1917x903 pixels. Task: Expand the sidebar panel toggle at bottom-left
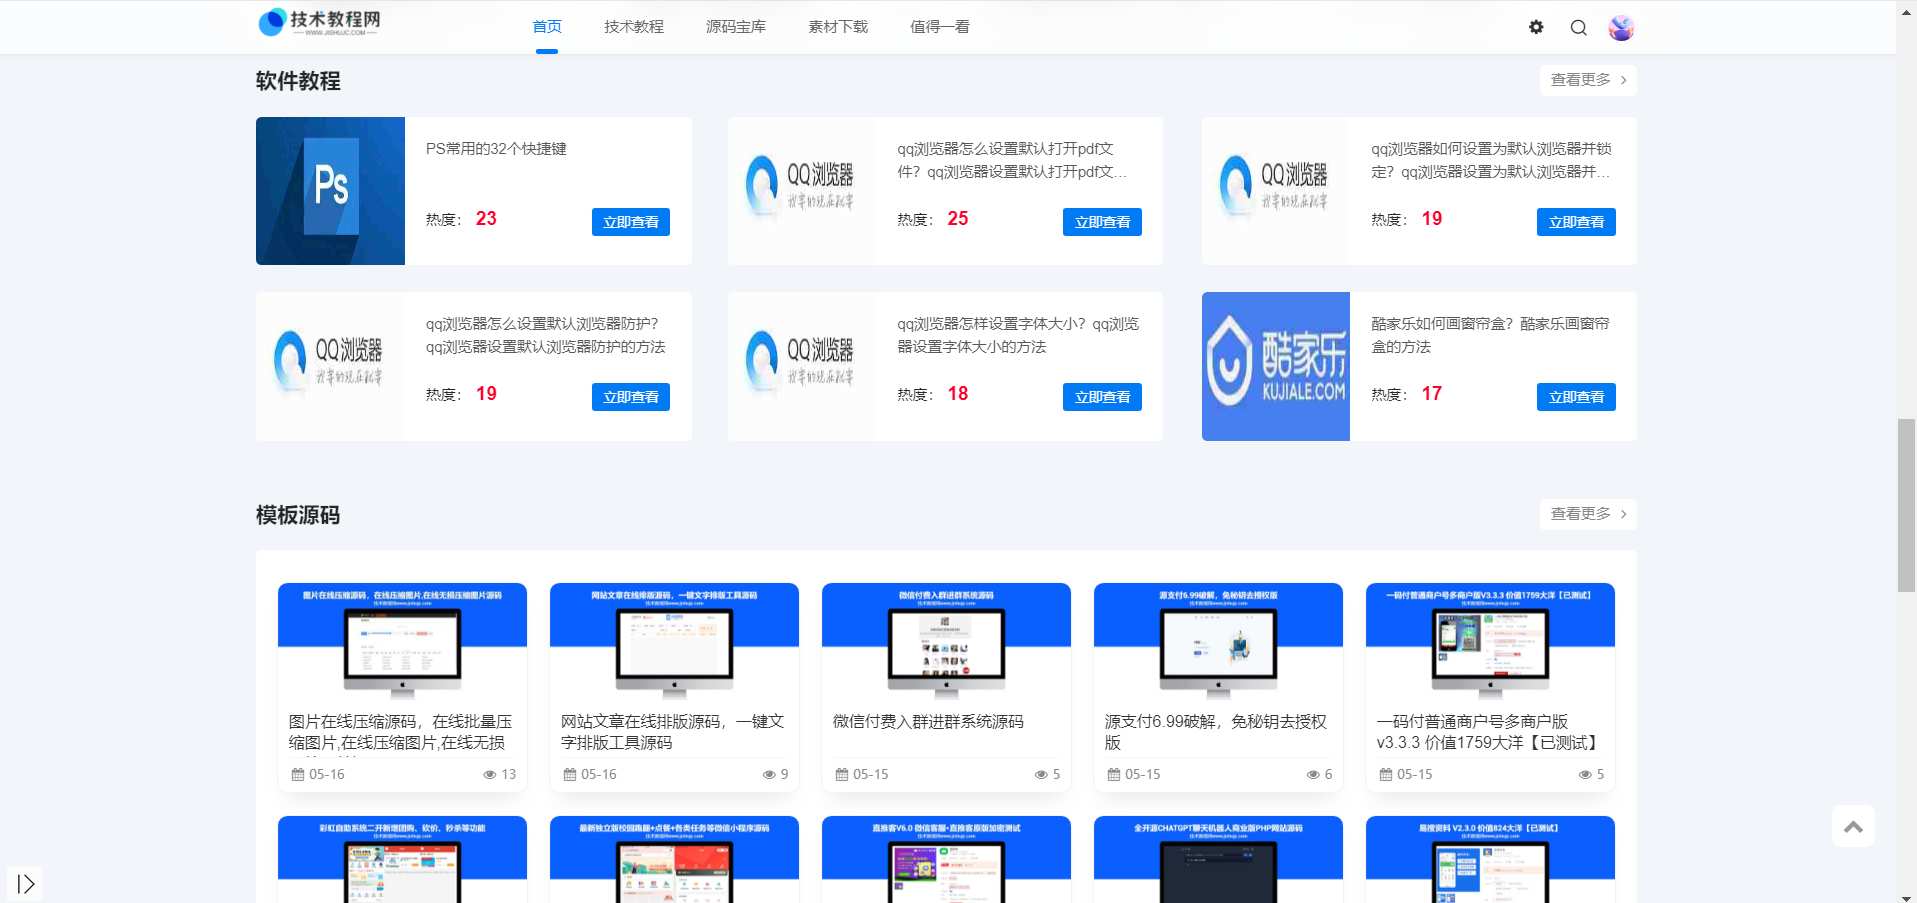point(26,884)
